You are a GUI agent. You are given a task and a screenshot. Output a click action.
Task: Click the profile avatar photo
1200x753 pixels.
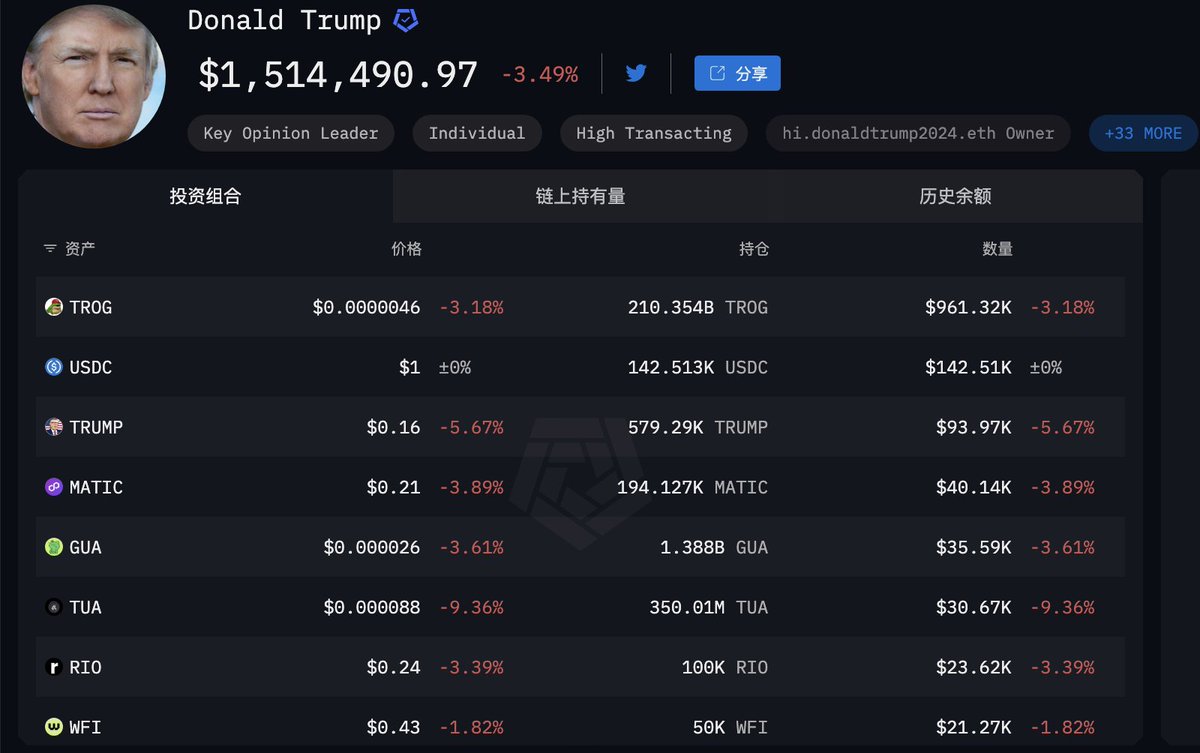93,75
